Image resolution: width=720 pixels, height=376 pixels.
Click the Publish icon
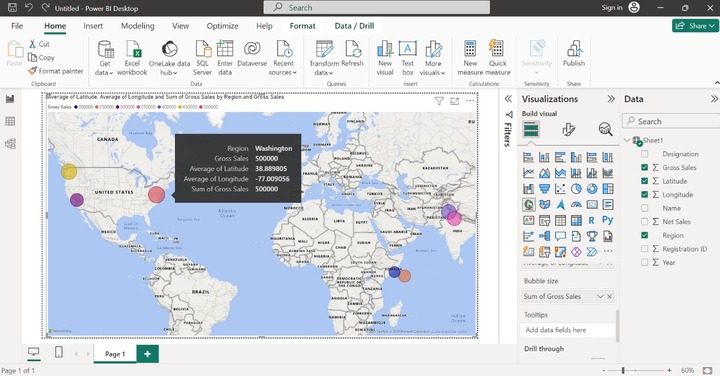(574, 54)
